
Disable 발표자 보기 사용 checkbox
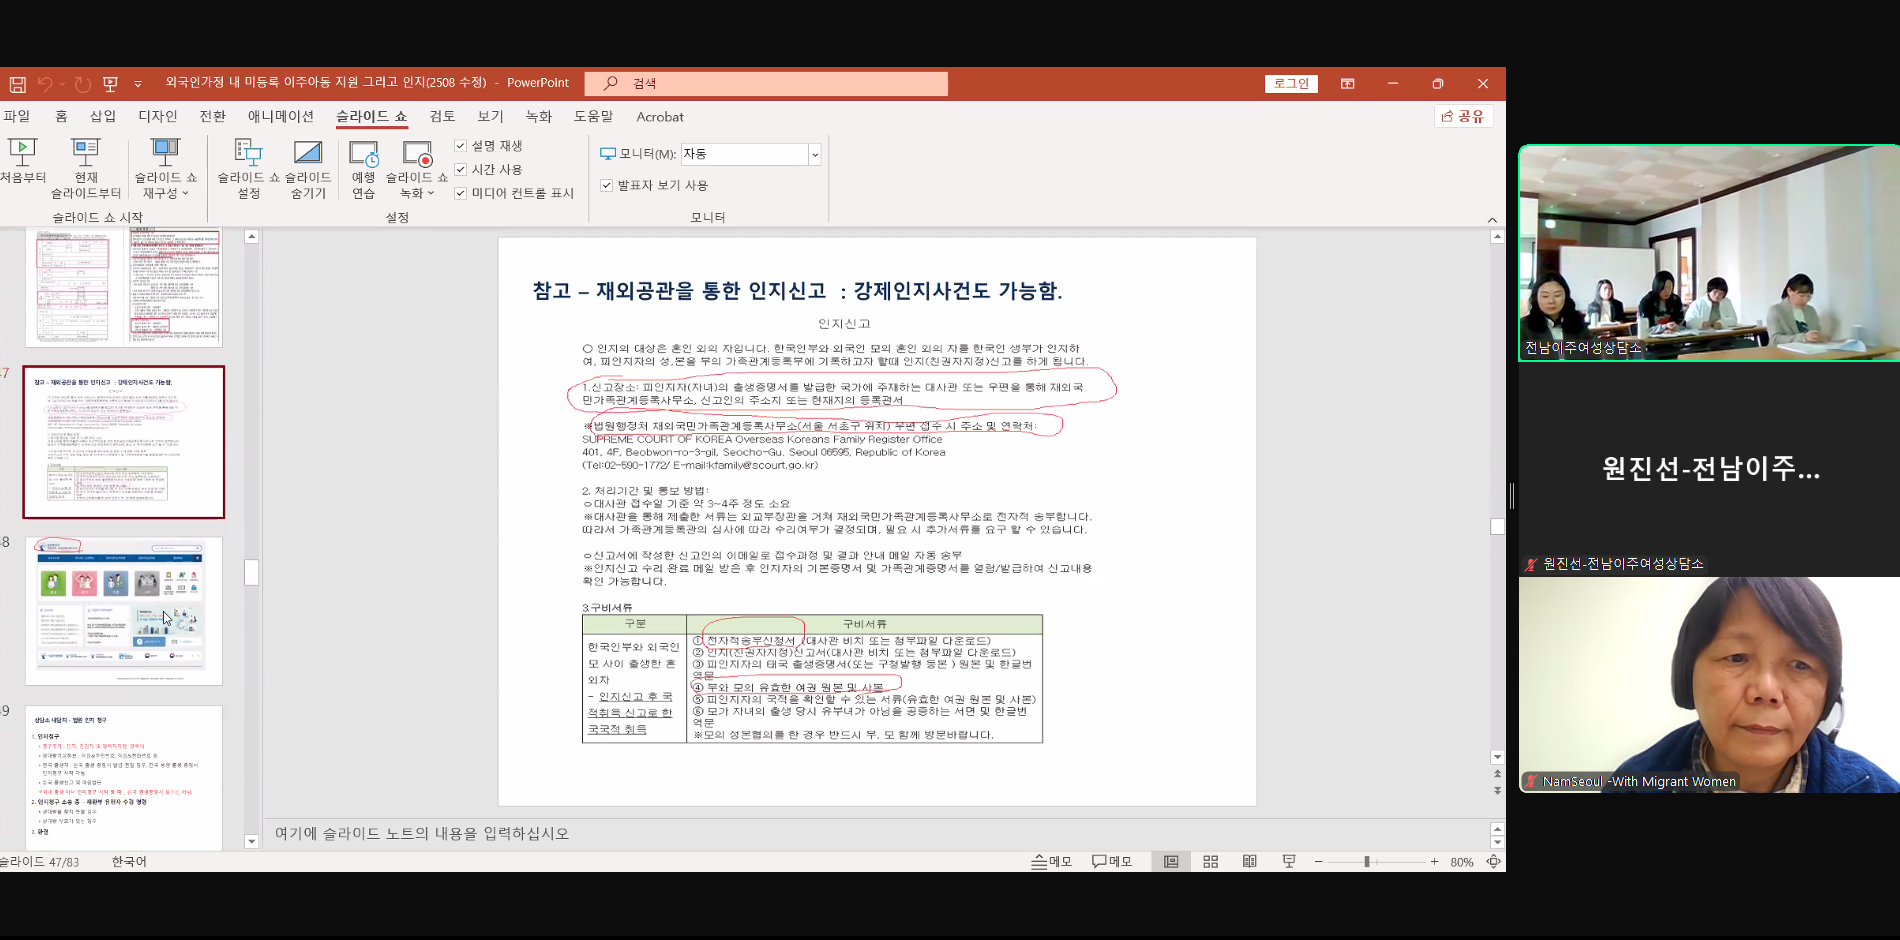(607, 186)
